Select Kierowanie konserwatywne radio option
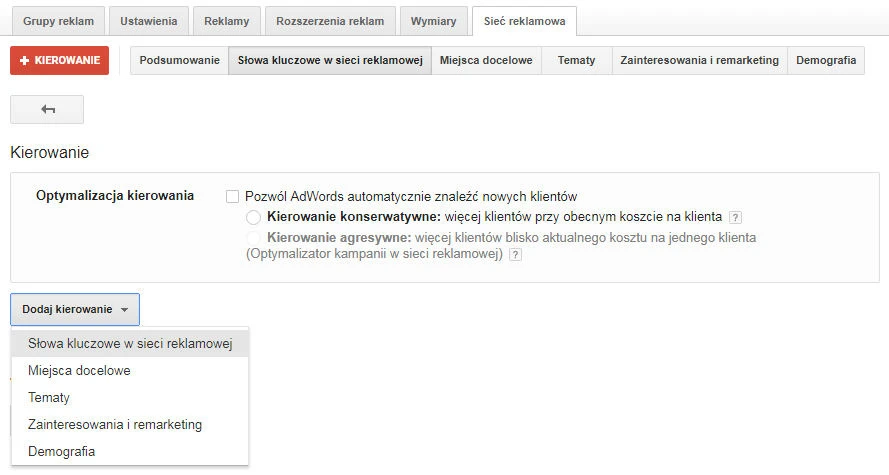Viewport: 889px width, 475px height. [253, 217]
